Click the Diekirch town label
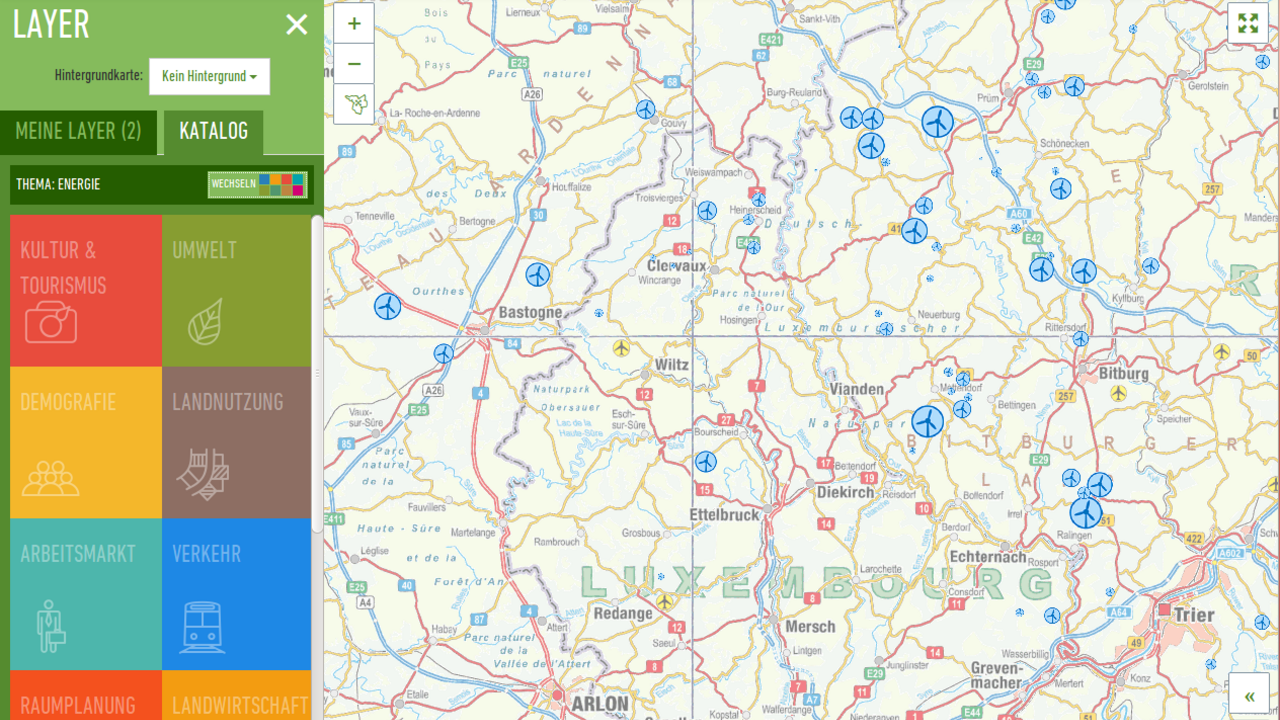Viewport: 1280px width, 720px height. point(846,493)
